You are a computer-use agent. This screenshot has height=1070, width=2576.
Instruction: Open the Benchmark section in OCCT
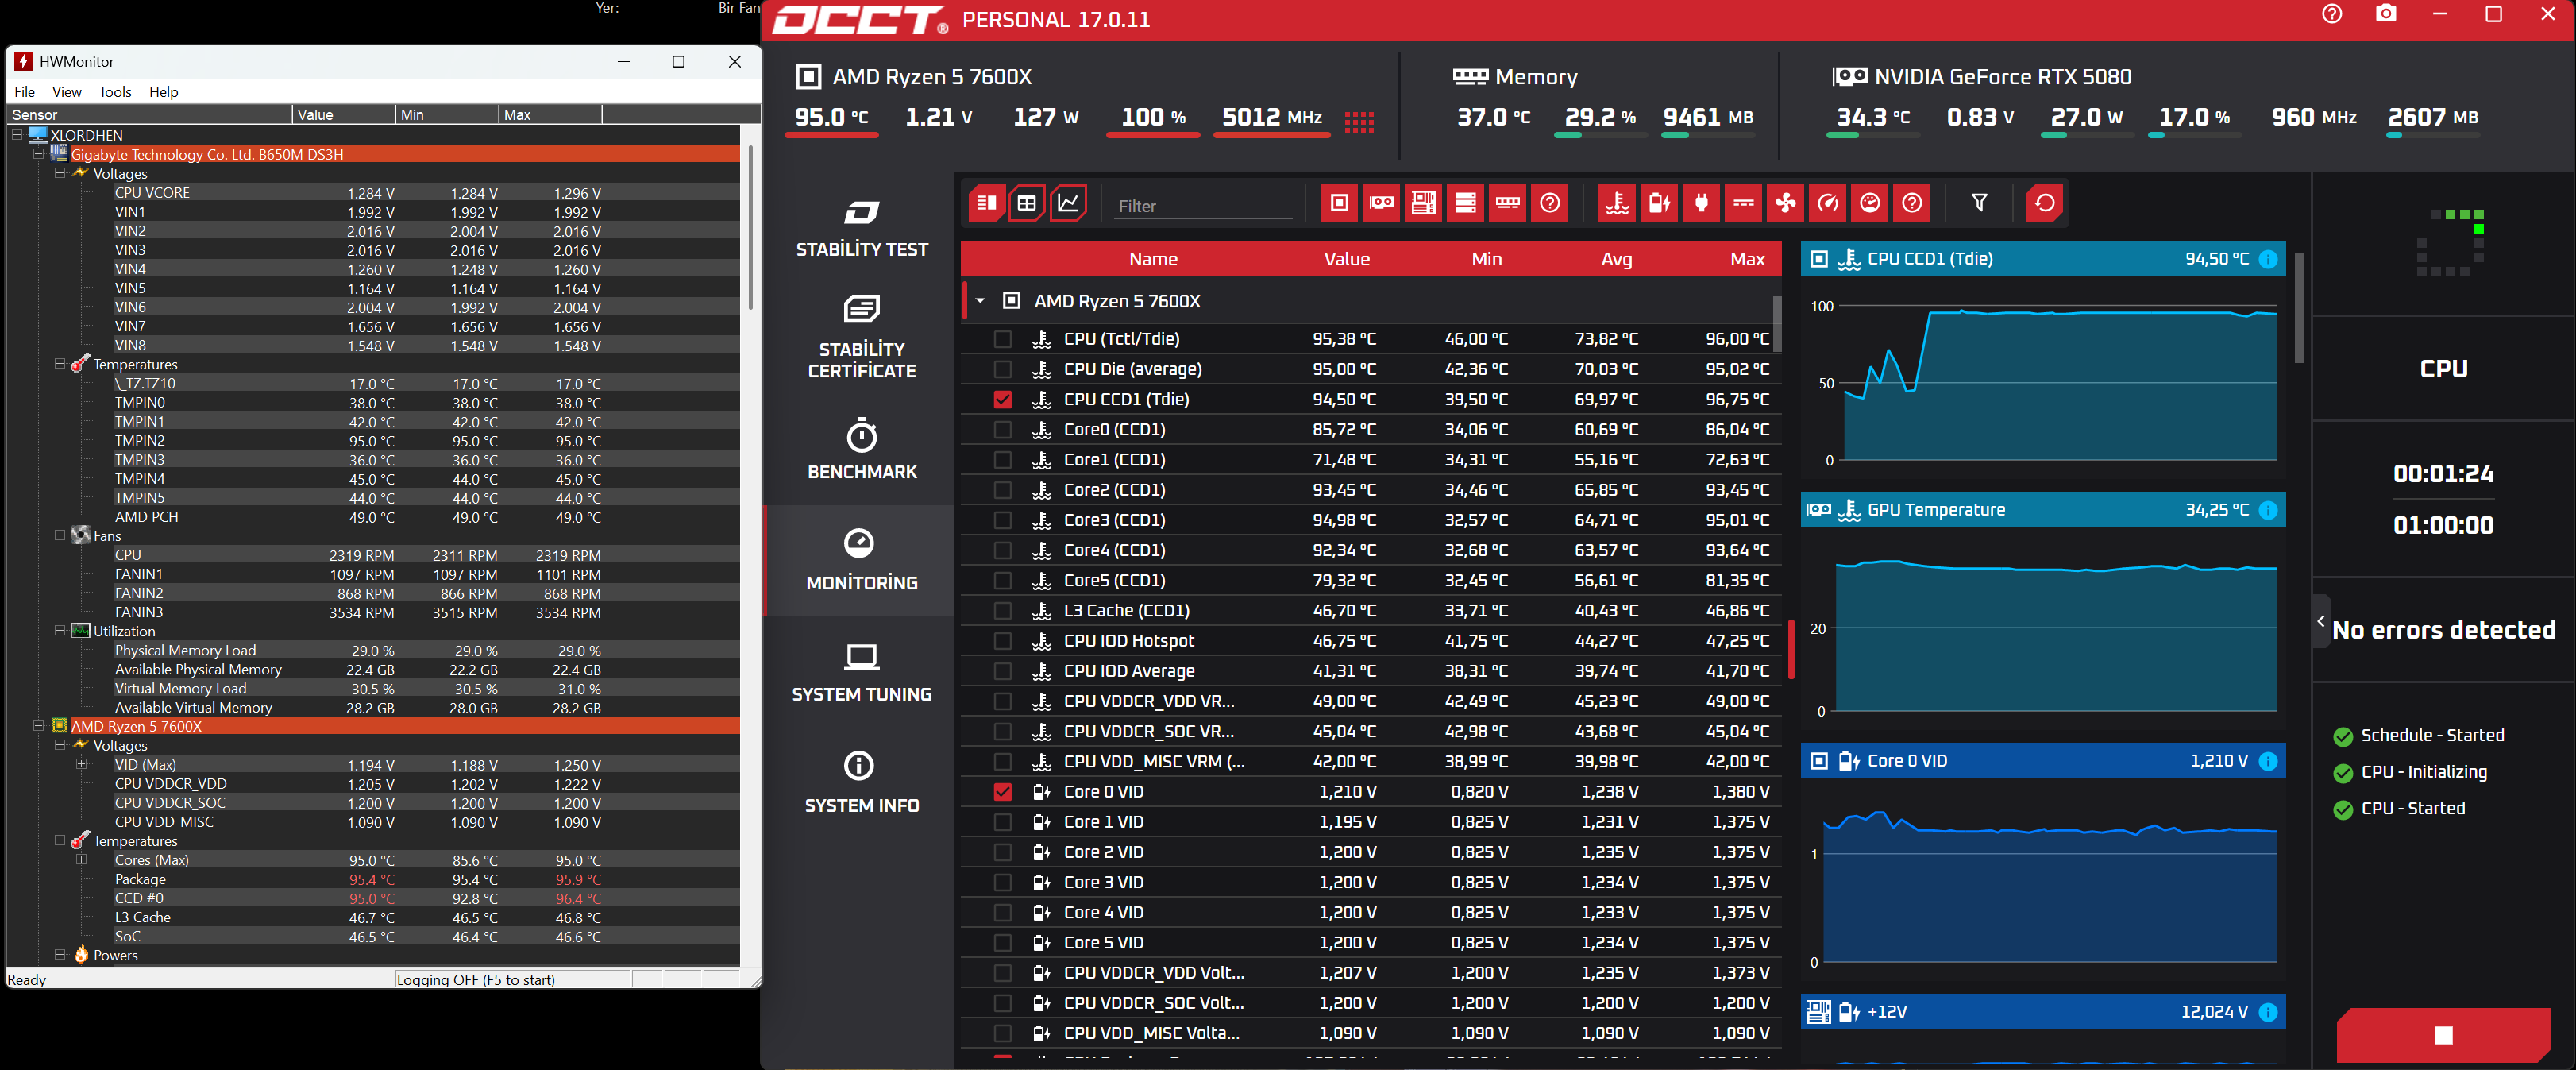click(x=862, y=450)
